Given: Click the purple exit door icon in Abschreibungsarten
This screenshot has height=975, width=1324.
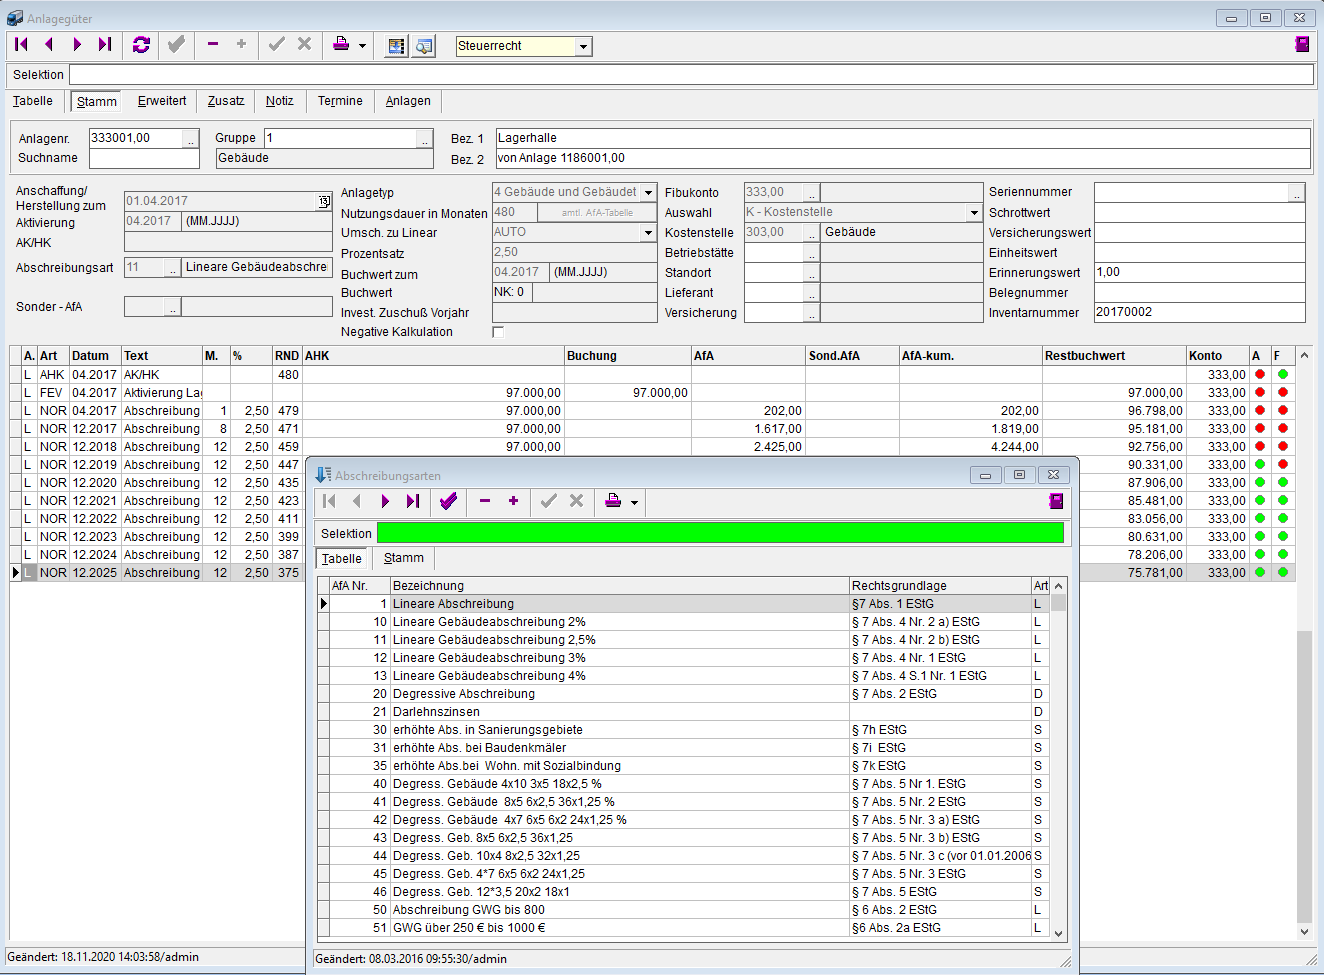Looking at the screenshot, I should click(x=1055, y=501).
